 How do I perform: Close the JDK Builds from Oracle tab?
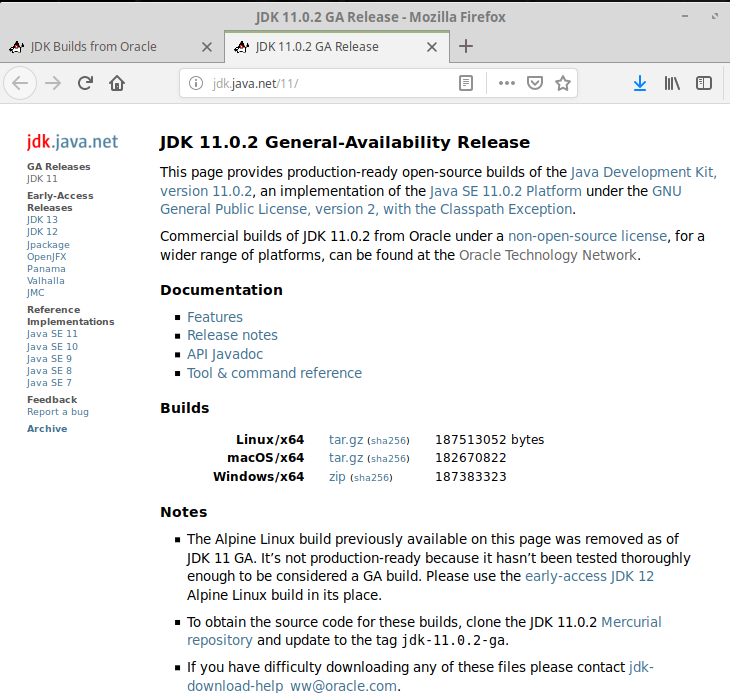point(207,47)
